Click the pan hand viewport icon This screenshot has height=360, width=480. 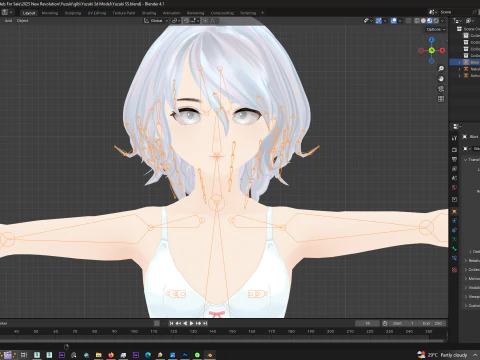coord(441,79)
